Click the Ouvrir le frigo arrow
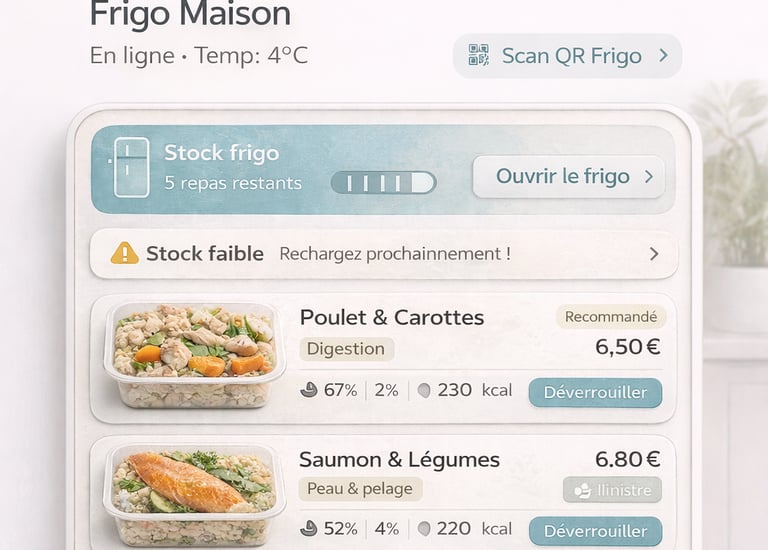The height and width of the screenshot is (550, 768). (649, 176)
